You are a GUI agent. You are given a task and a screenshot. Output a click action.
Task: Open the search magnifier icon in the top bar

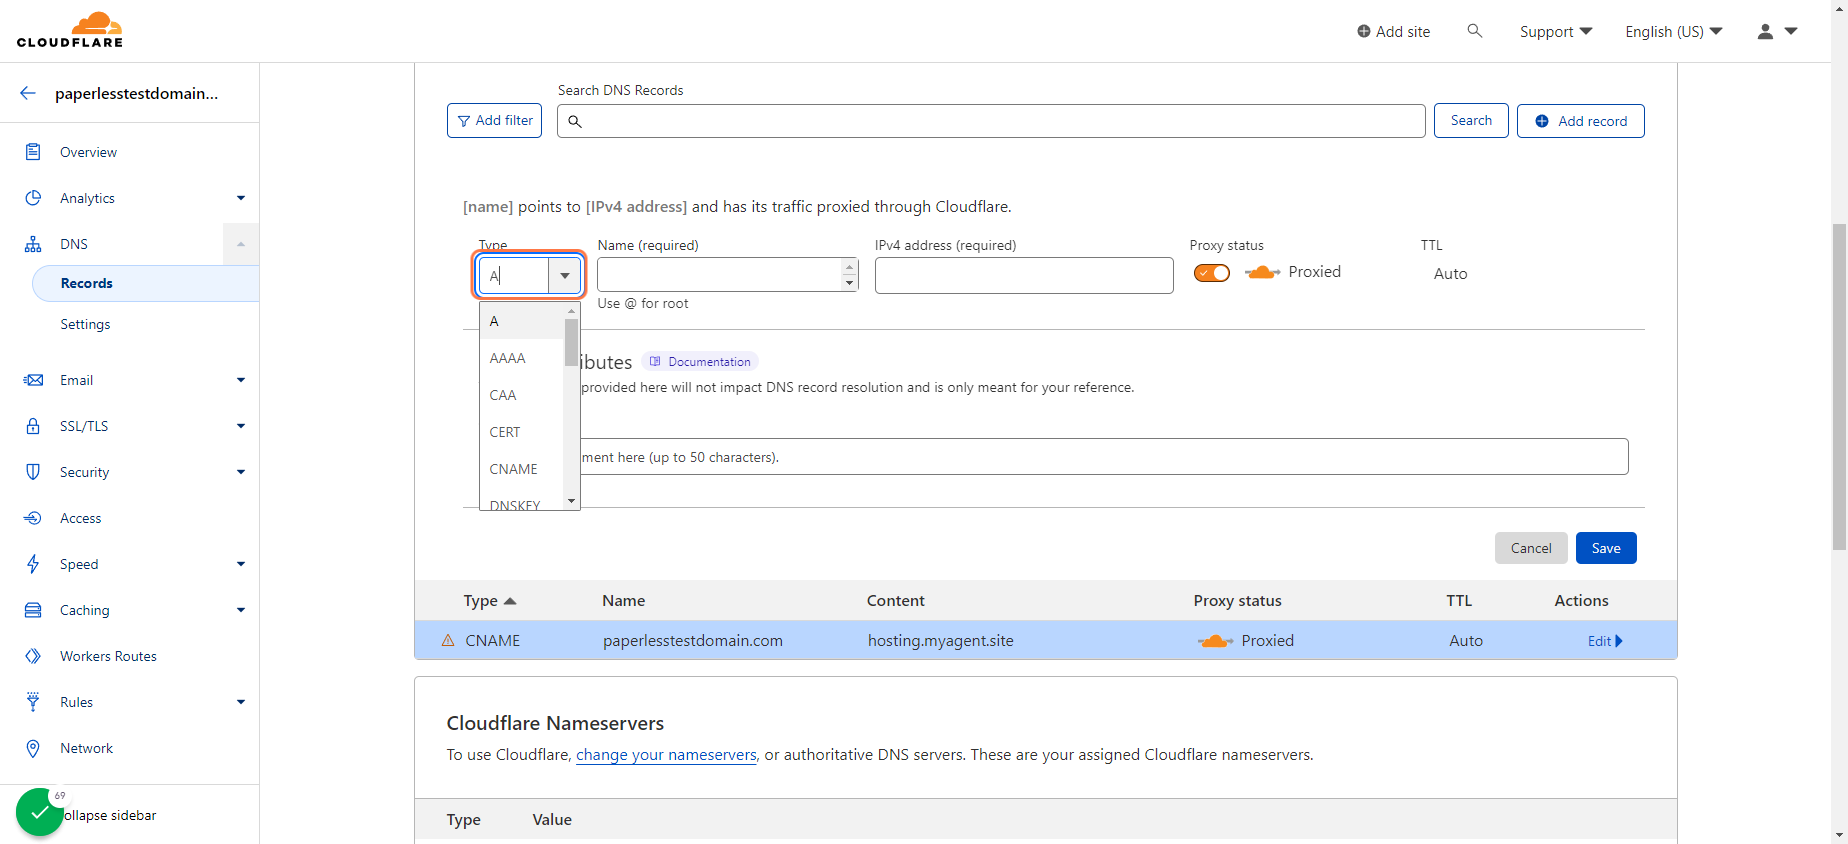[x=1474, y=31]
